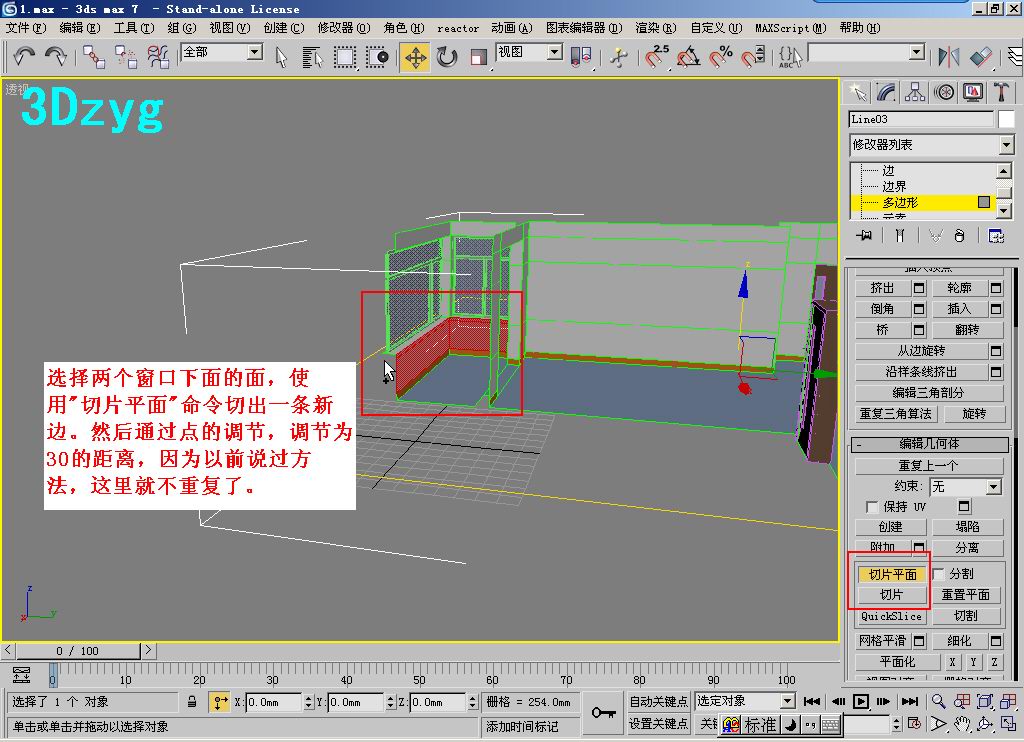
Task: Open the 修改器 menu
Action: (x=344, y=28)
